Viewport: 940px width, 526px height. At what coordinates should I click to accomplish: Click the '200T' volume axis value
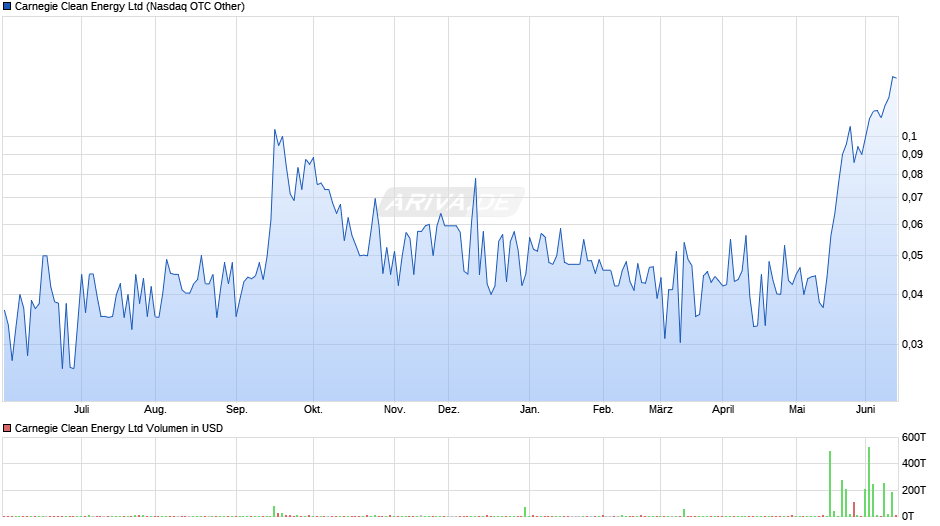[x=914, y=490]
